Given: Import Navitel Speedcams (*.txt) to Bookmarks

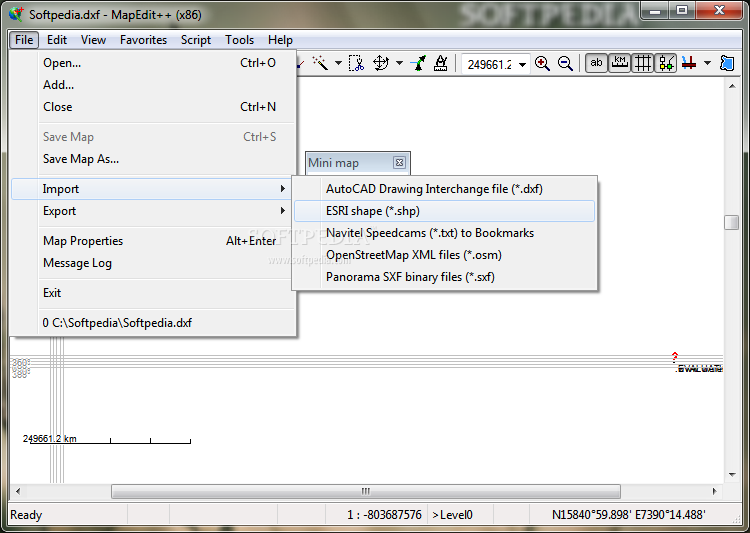Looking at the screenshot, I should coord(444,233).
